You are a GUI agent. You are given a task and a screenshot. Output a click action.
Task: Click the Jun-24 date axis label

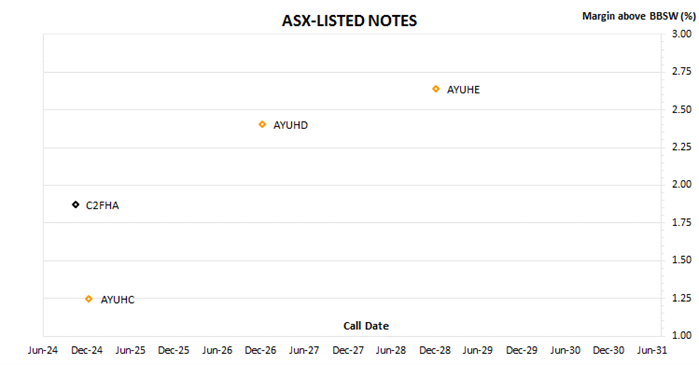(x=43, y=350)
